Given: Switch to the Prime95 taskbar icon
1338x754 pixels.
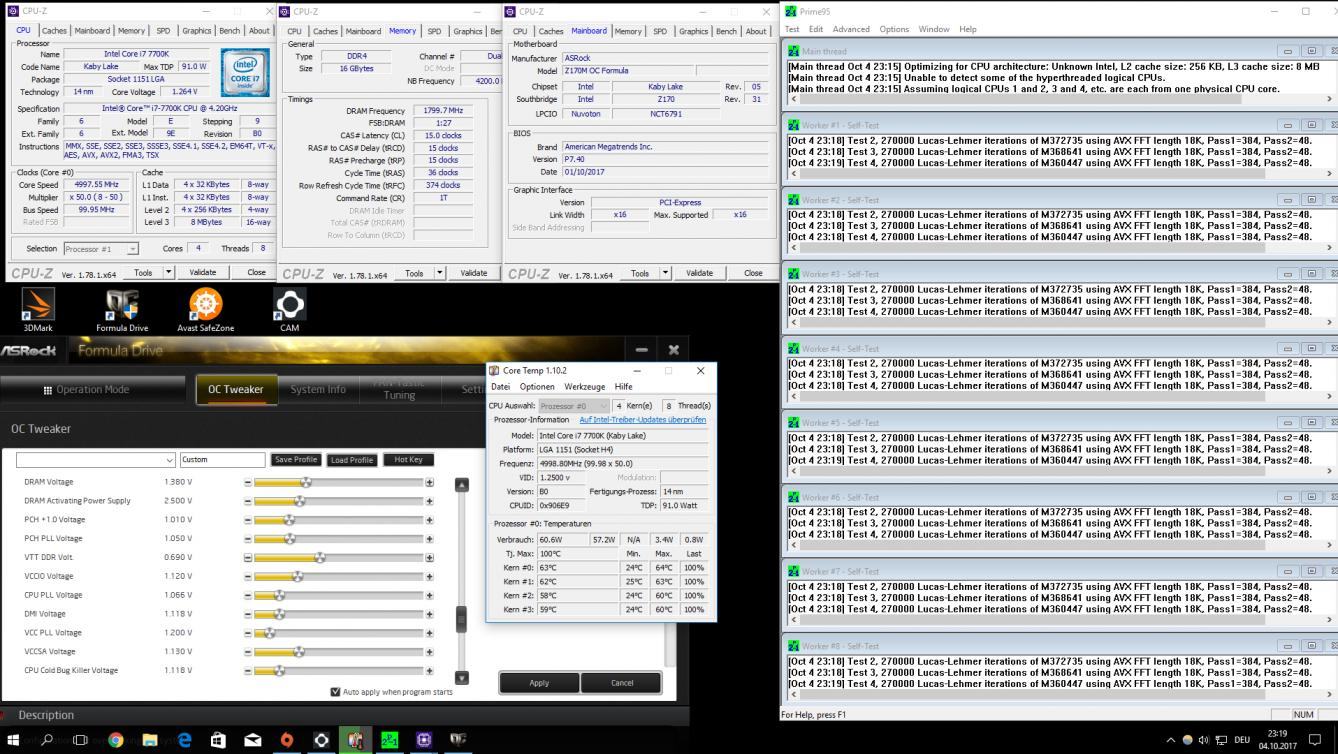Looking at the screenshot, I should coord(389,740).
